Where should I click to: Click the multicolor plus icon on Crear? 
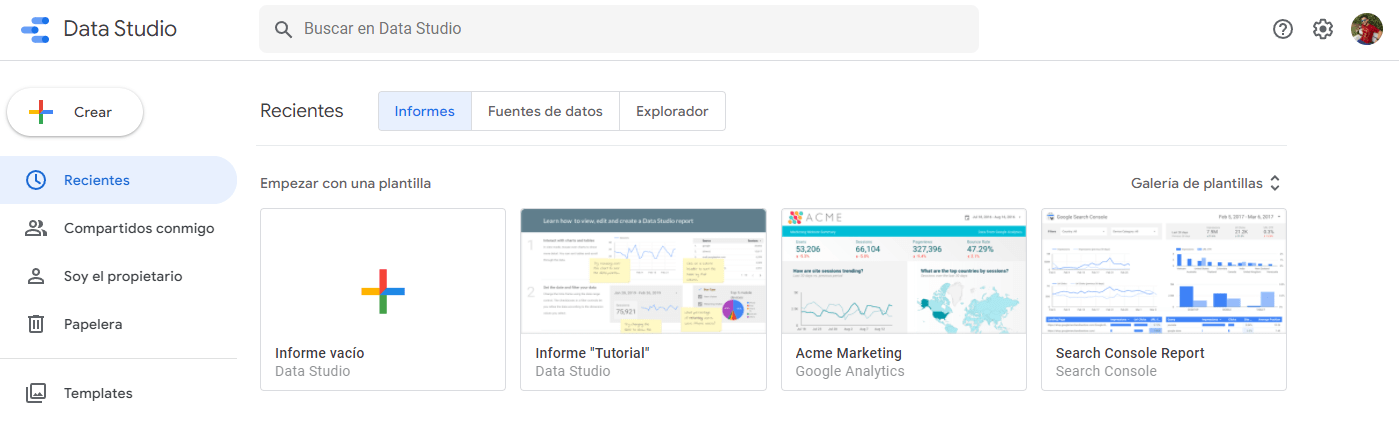pos(41,112)
